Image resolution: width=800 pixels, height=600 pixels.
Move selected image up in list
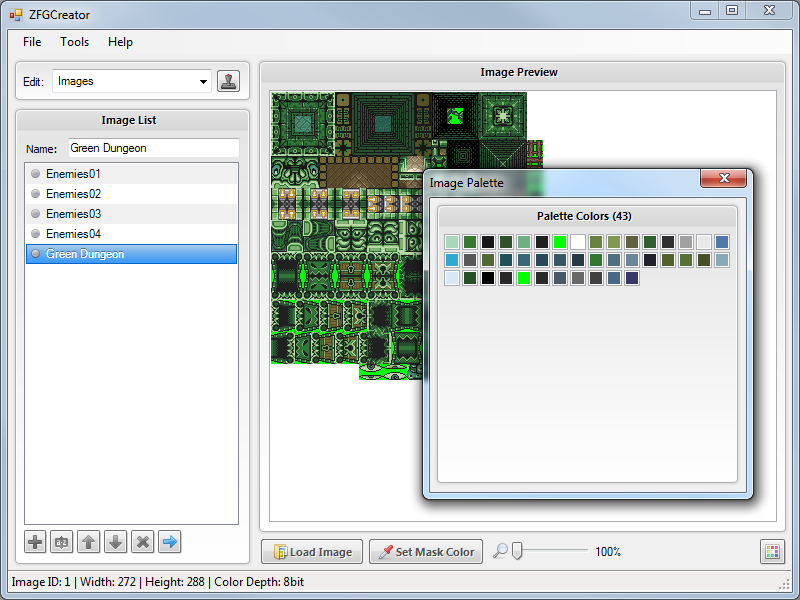point(89,542)
